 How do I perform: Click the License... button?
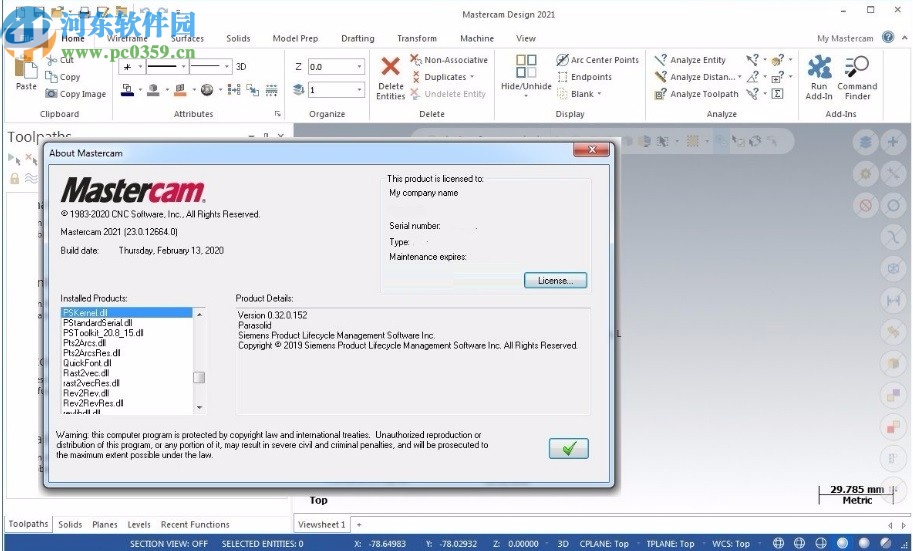[555, 280]
